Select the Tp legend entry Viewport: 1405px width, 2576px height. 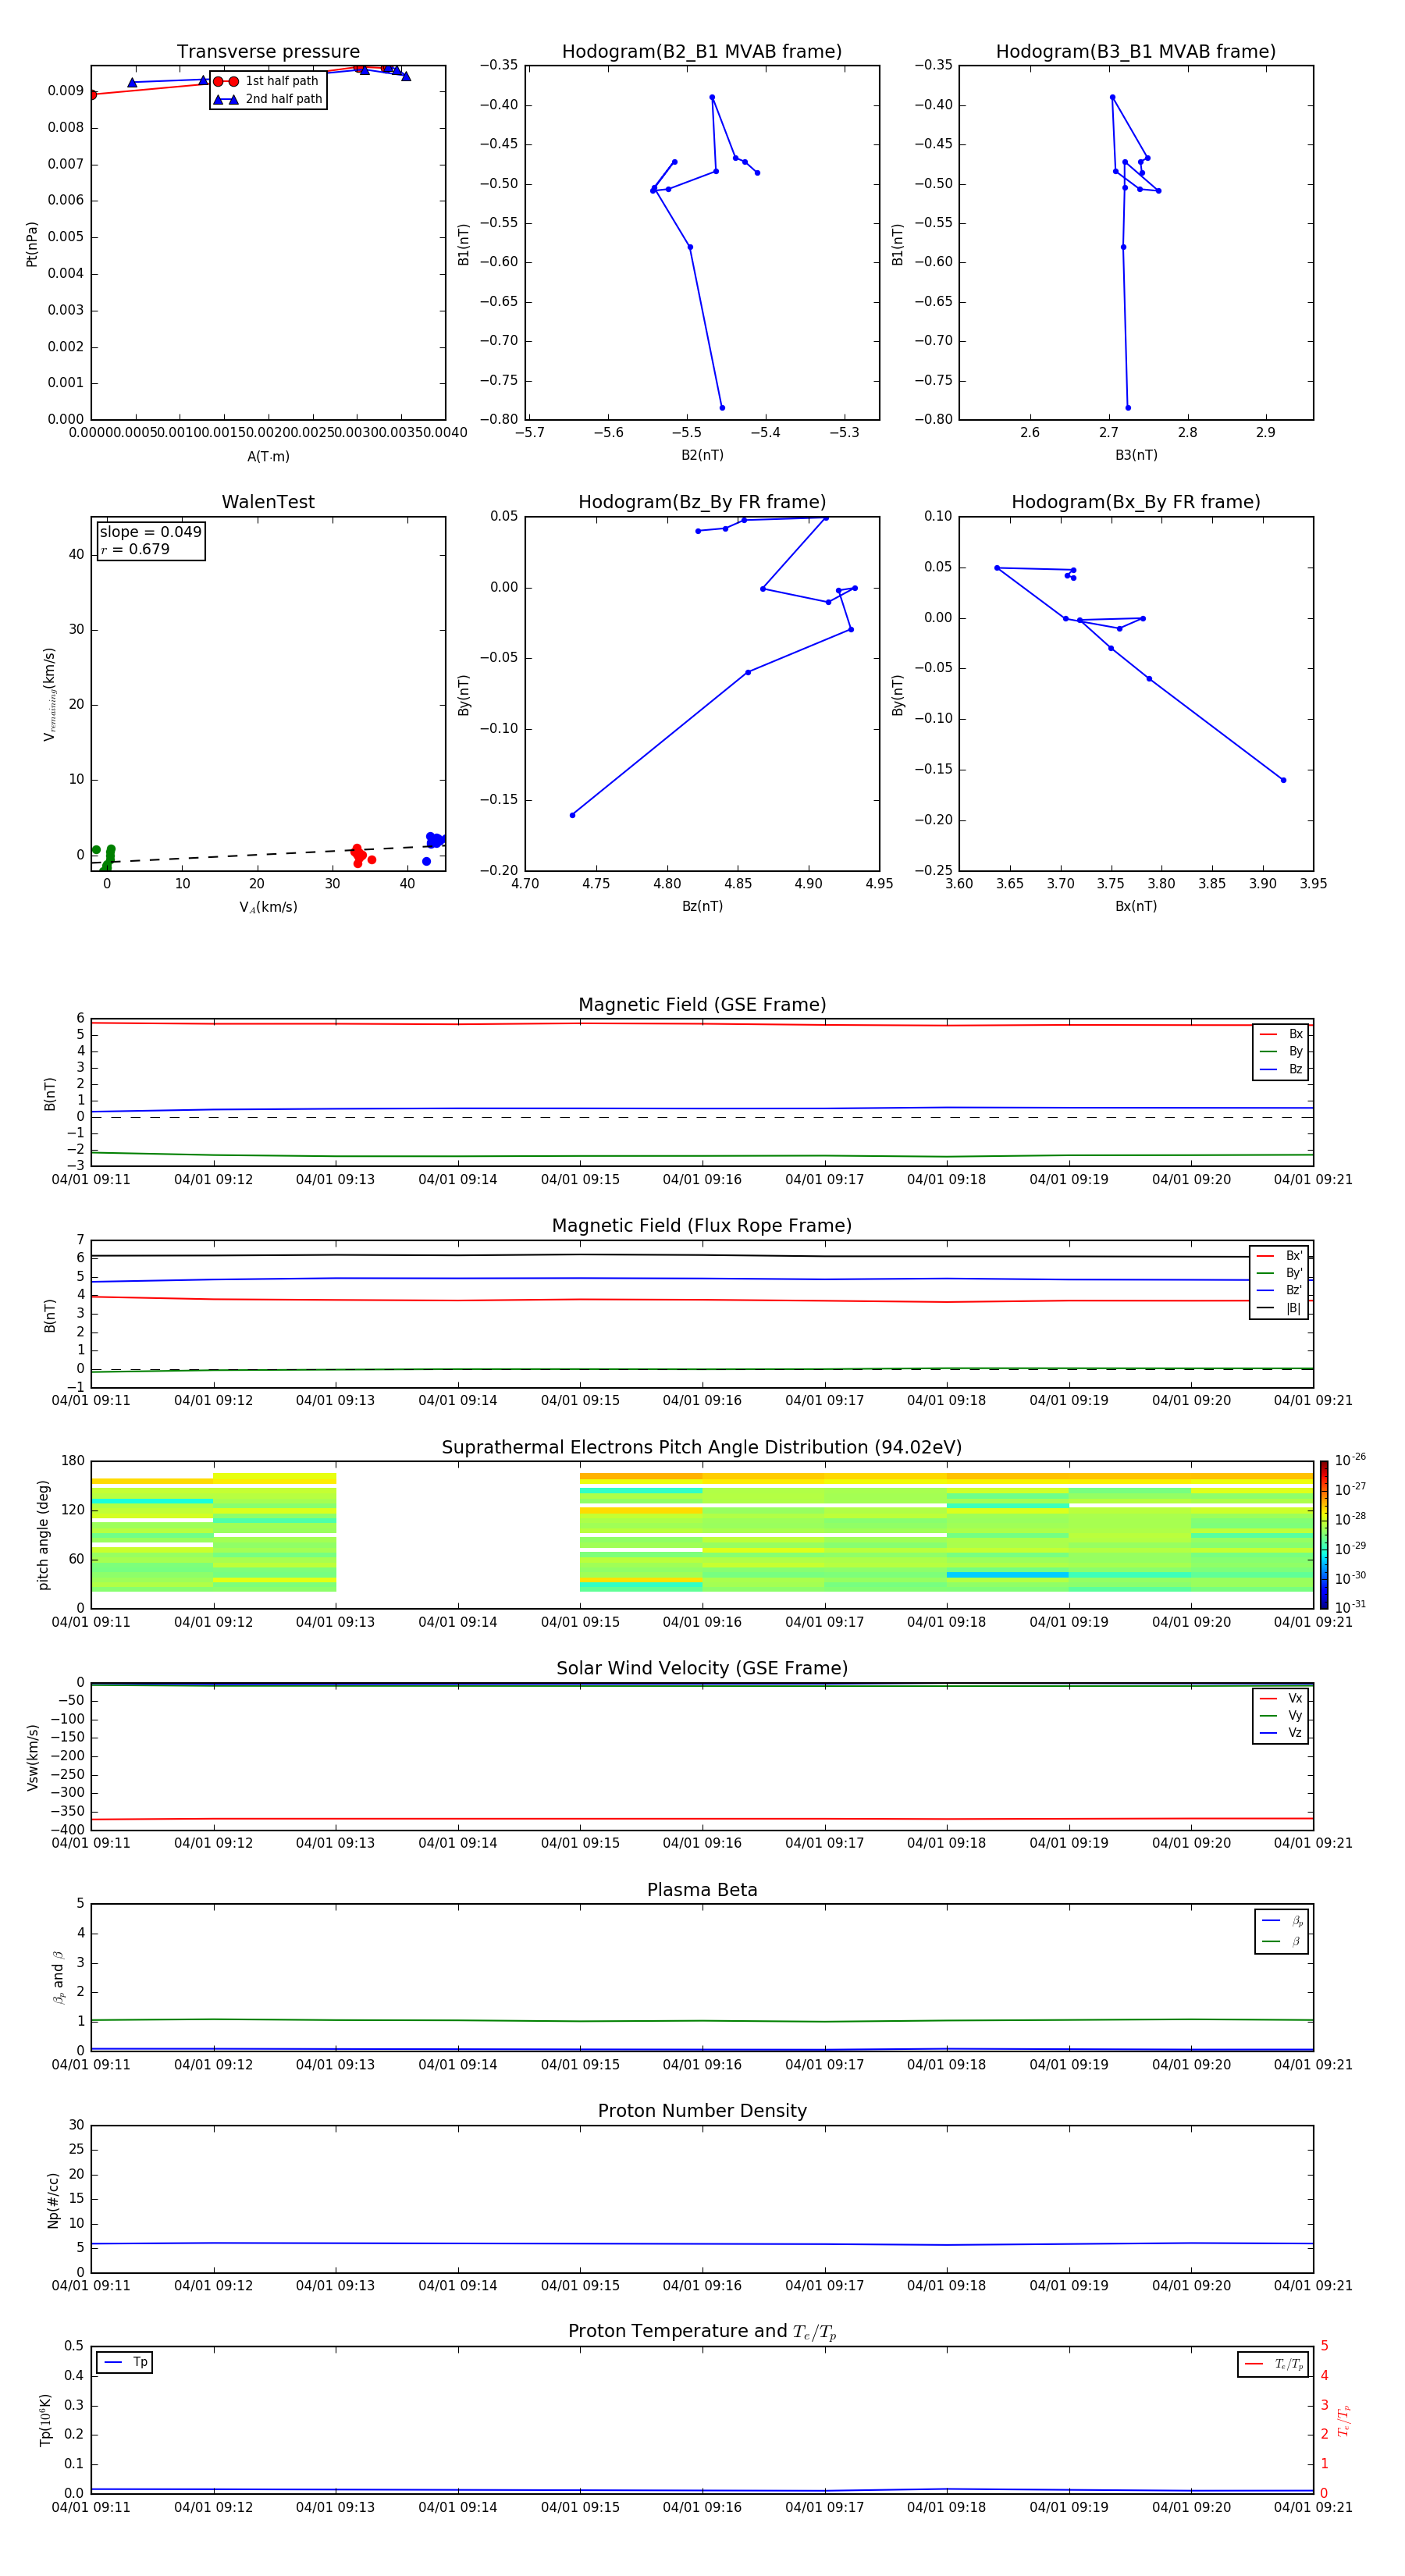(125, 2362)
